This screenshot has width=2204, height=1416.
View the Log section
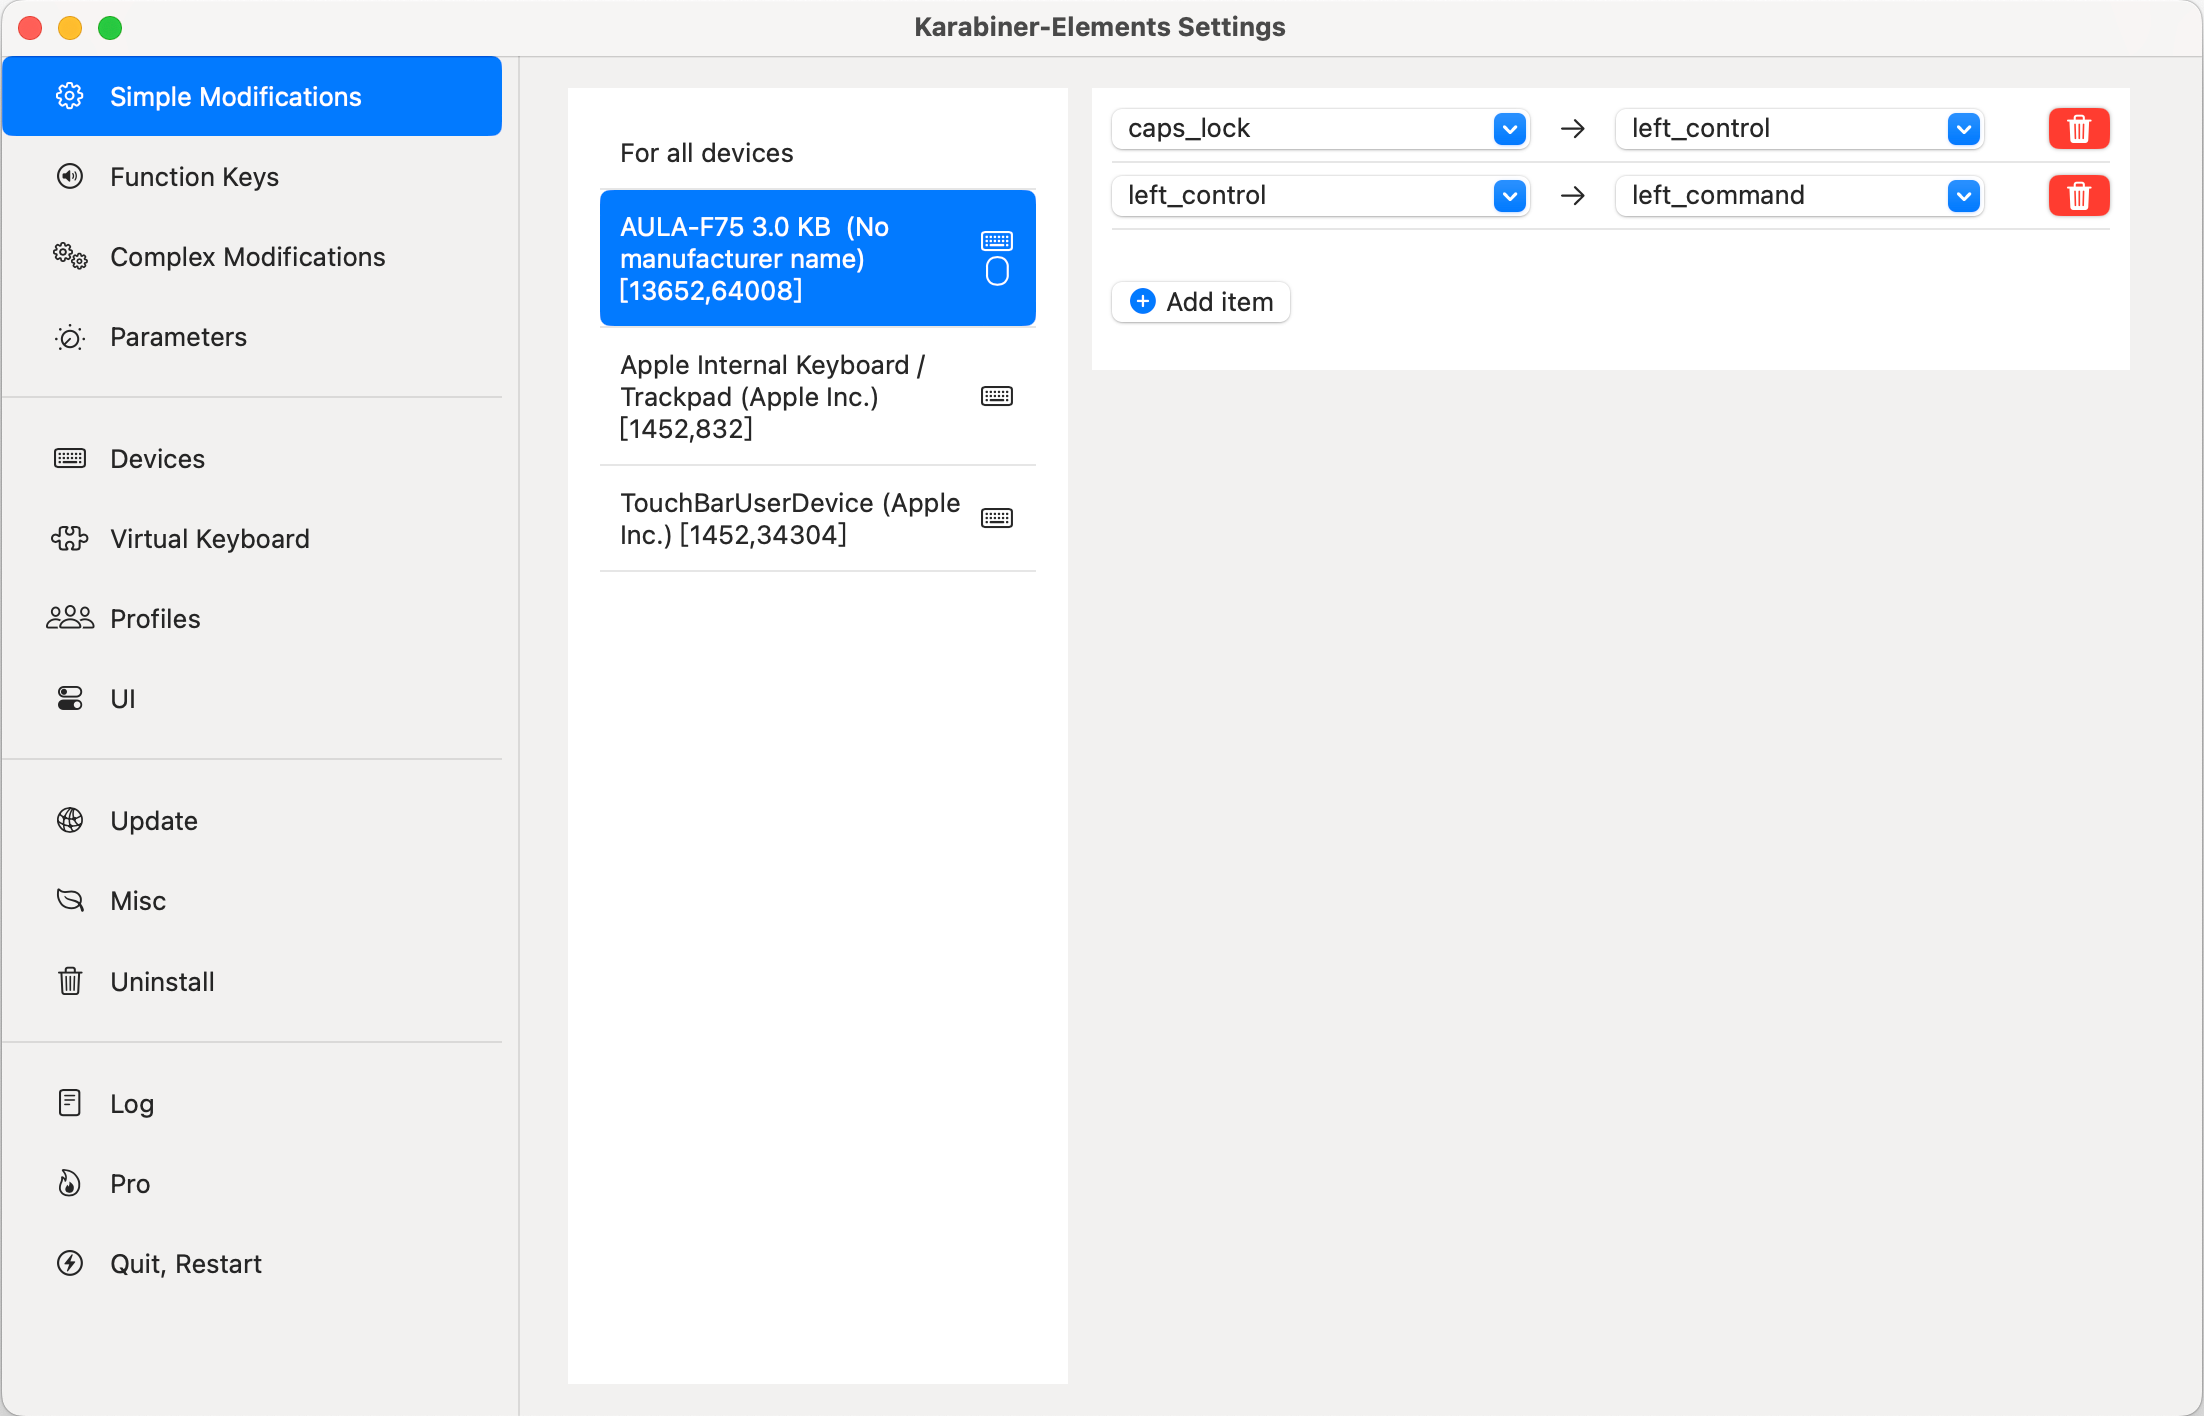click(x=252, y=1103)
